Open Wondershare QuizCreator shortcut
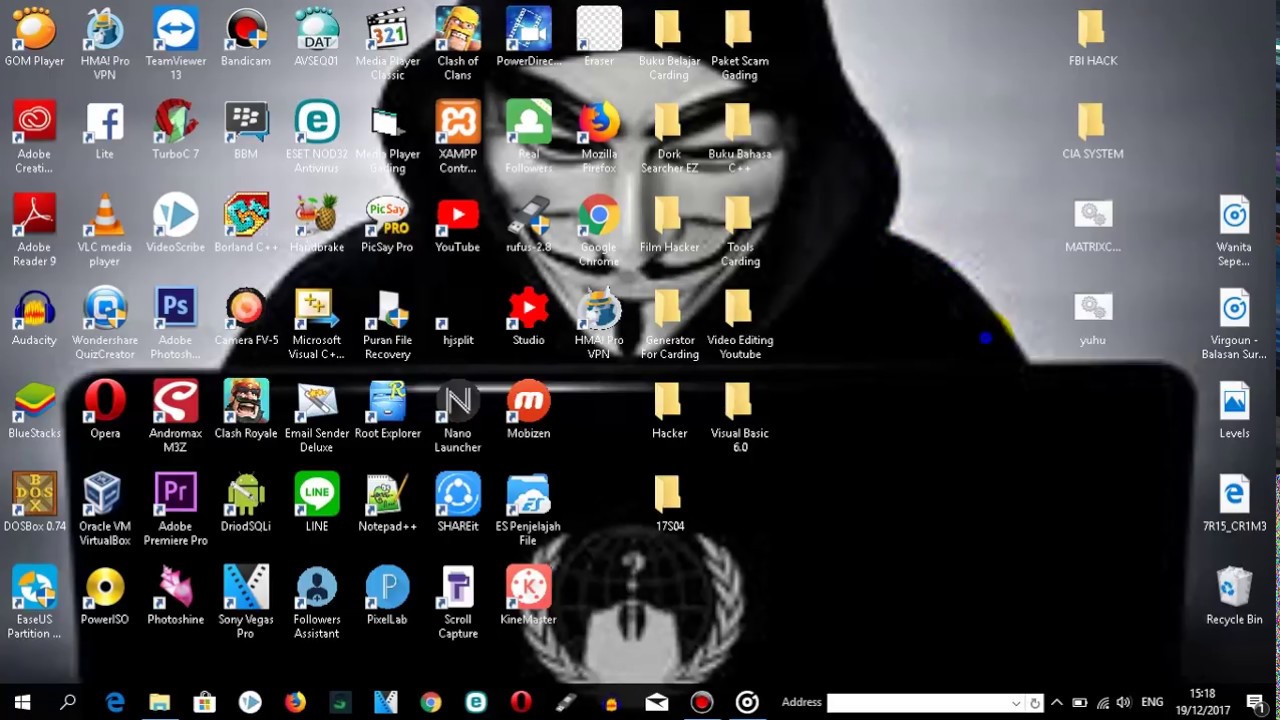The image size is (1280, 720). (x=105, y=323)
